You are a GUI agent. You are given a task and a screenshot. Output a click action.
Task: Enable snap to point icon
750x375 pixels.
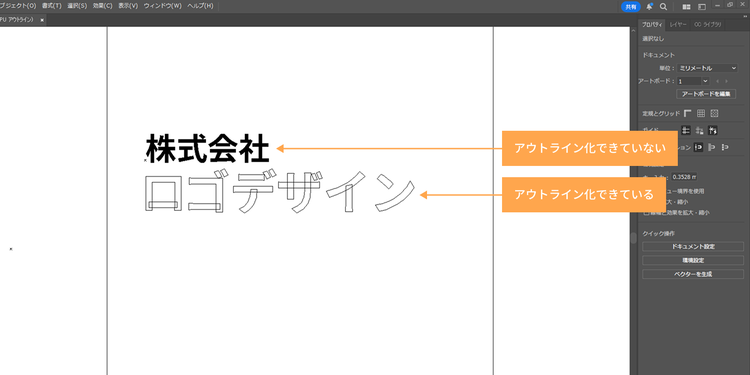pos(698,147)
